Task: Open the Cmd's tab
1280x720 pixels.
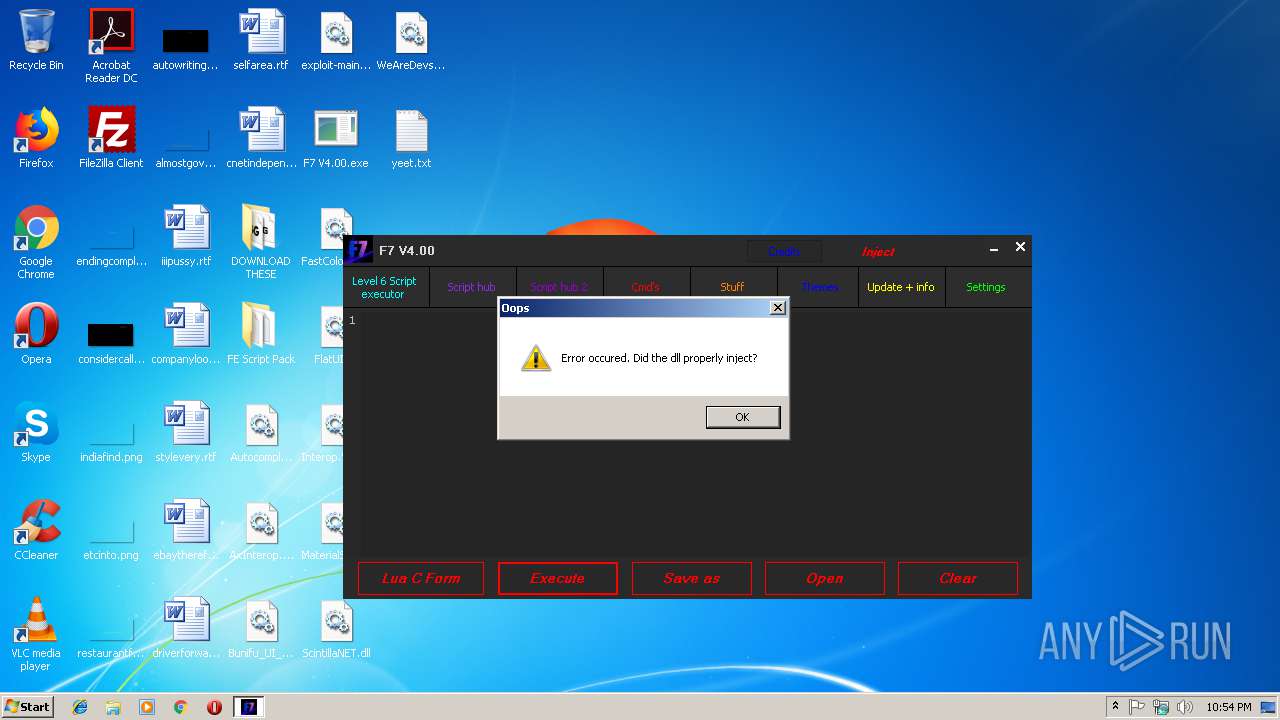Action: 646,287
